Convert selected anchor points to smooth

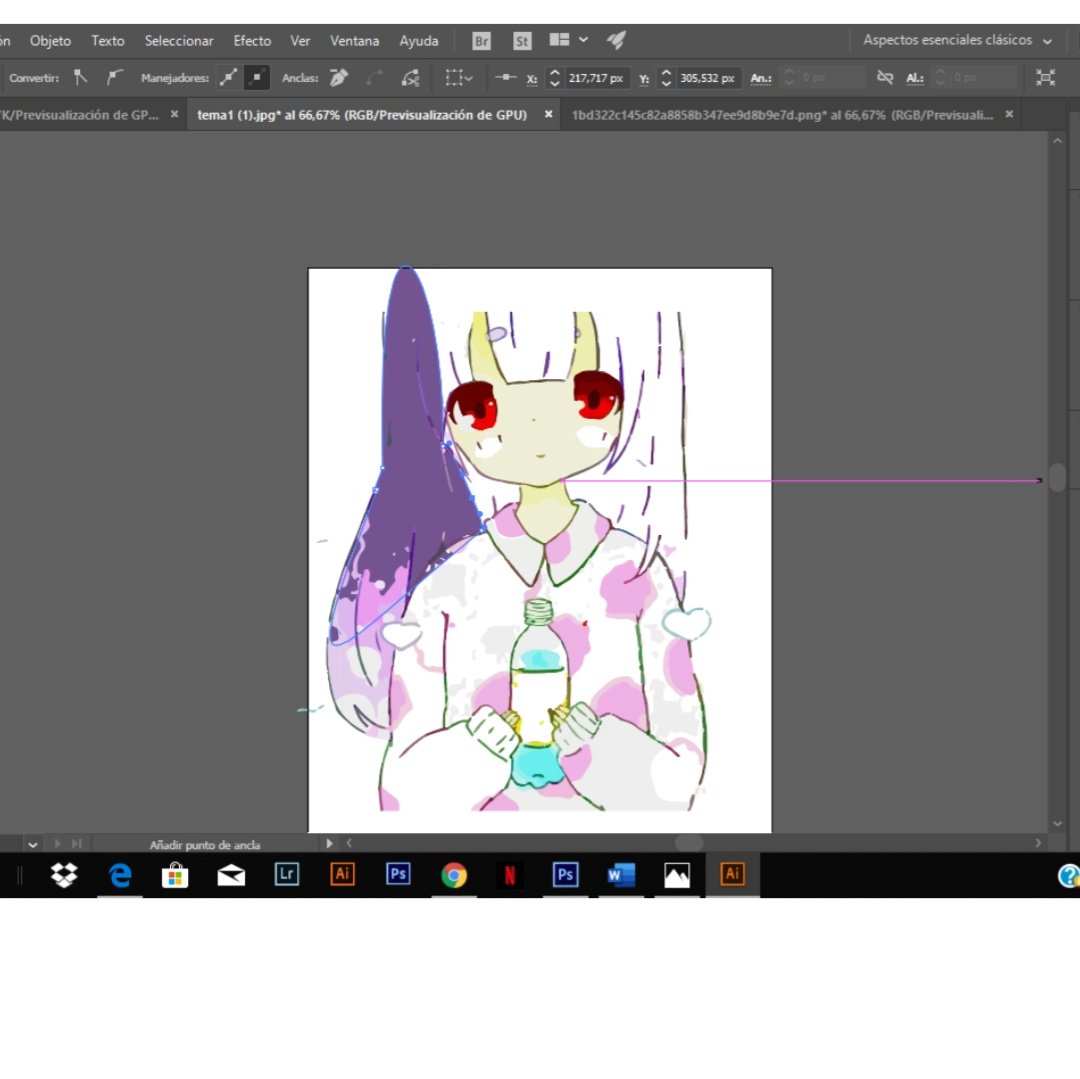click(114, 78)
